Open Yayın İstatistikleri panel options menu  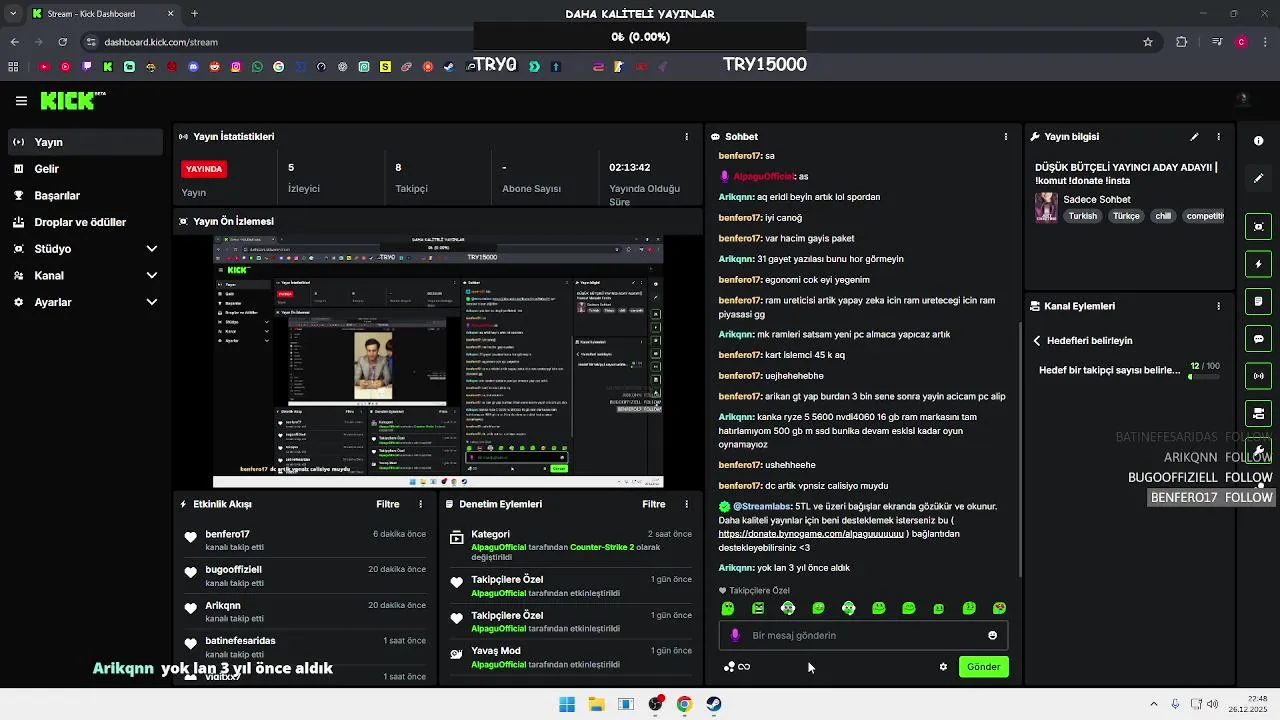(686, 136)
